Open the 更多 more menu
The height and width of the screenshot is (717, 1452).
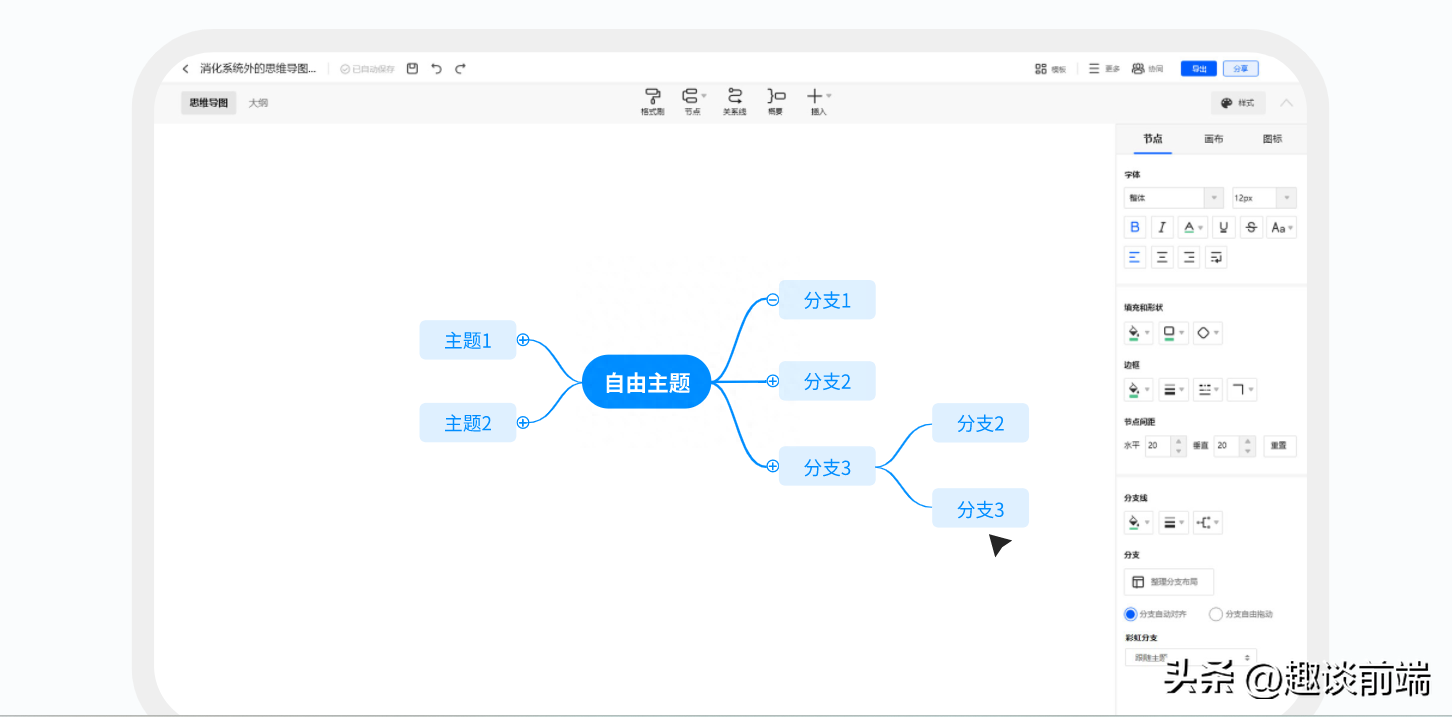pos(1104,69)
